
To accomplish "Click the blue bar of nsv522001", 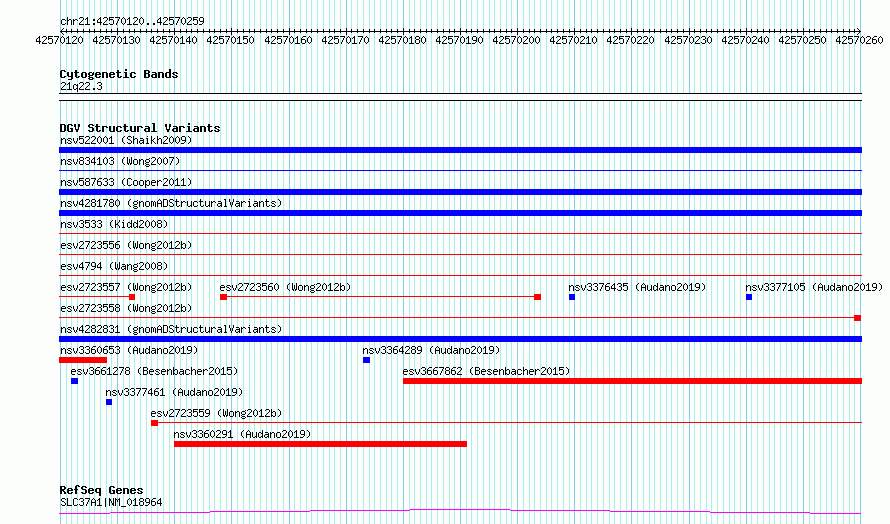I will tap(460, 150).
